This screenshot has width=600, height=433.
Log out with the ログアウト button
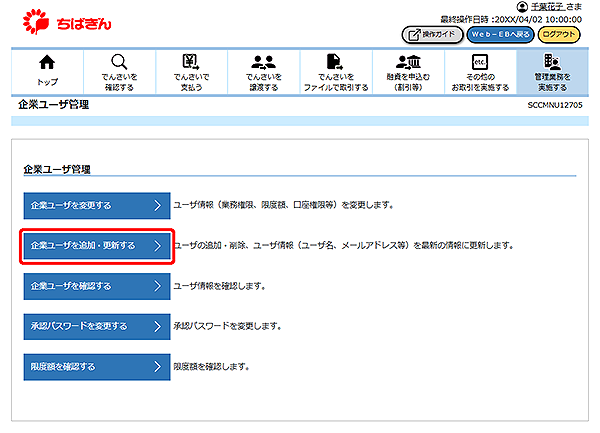click(559, 35)
